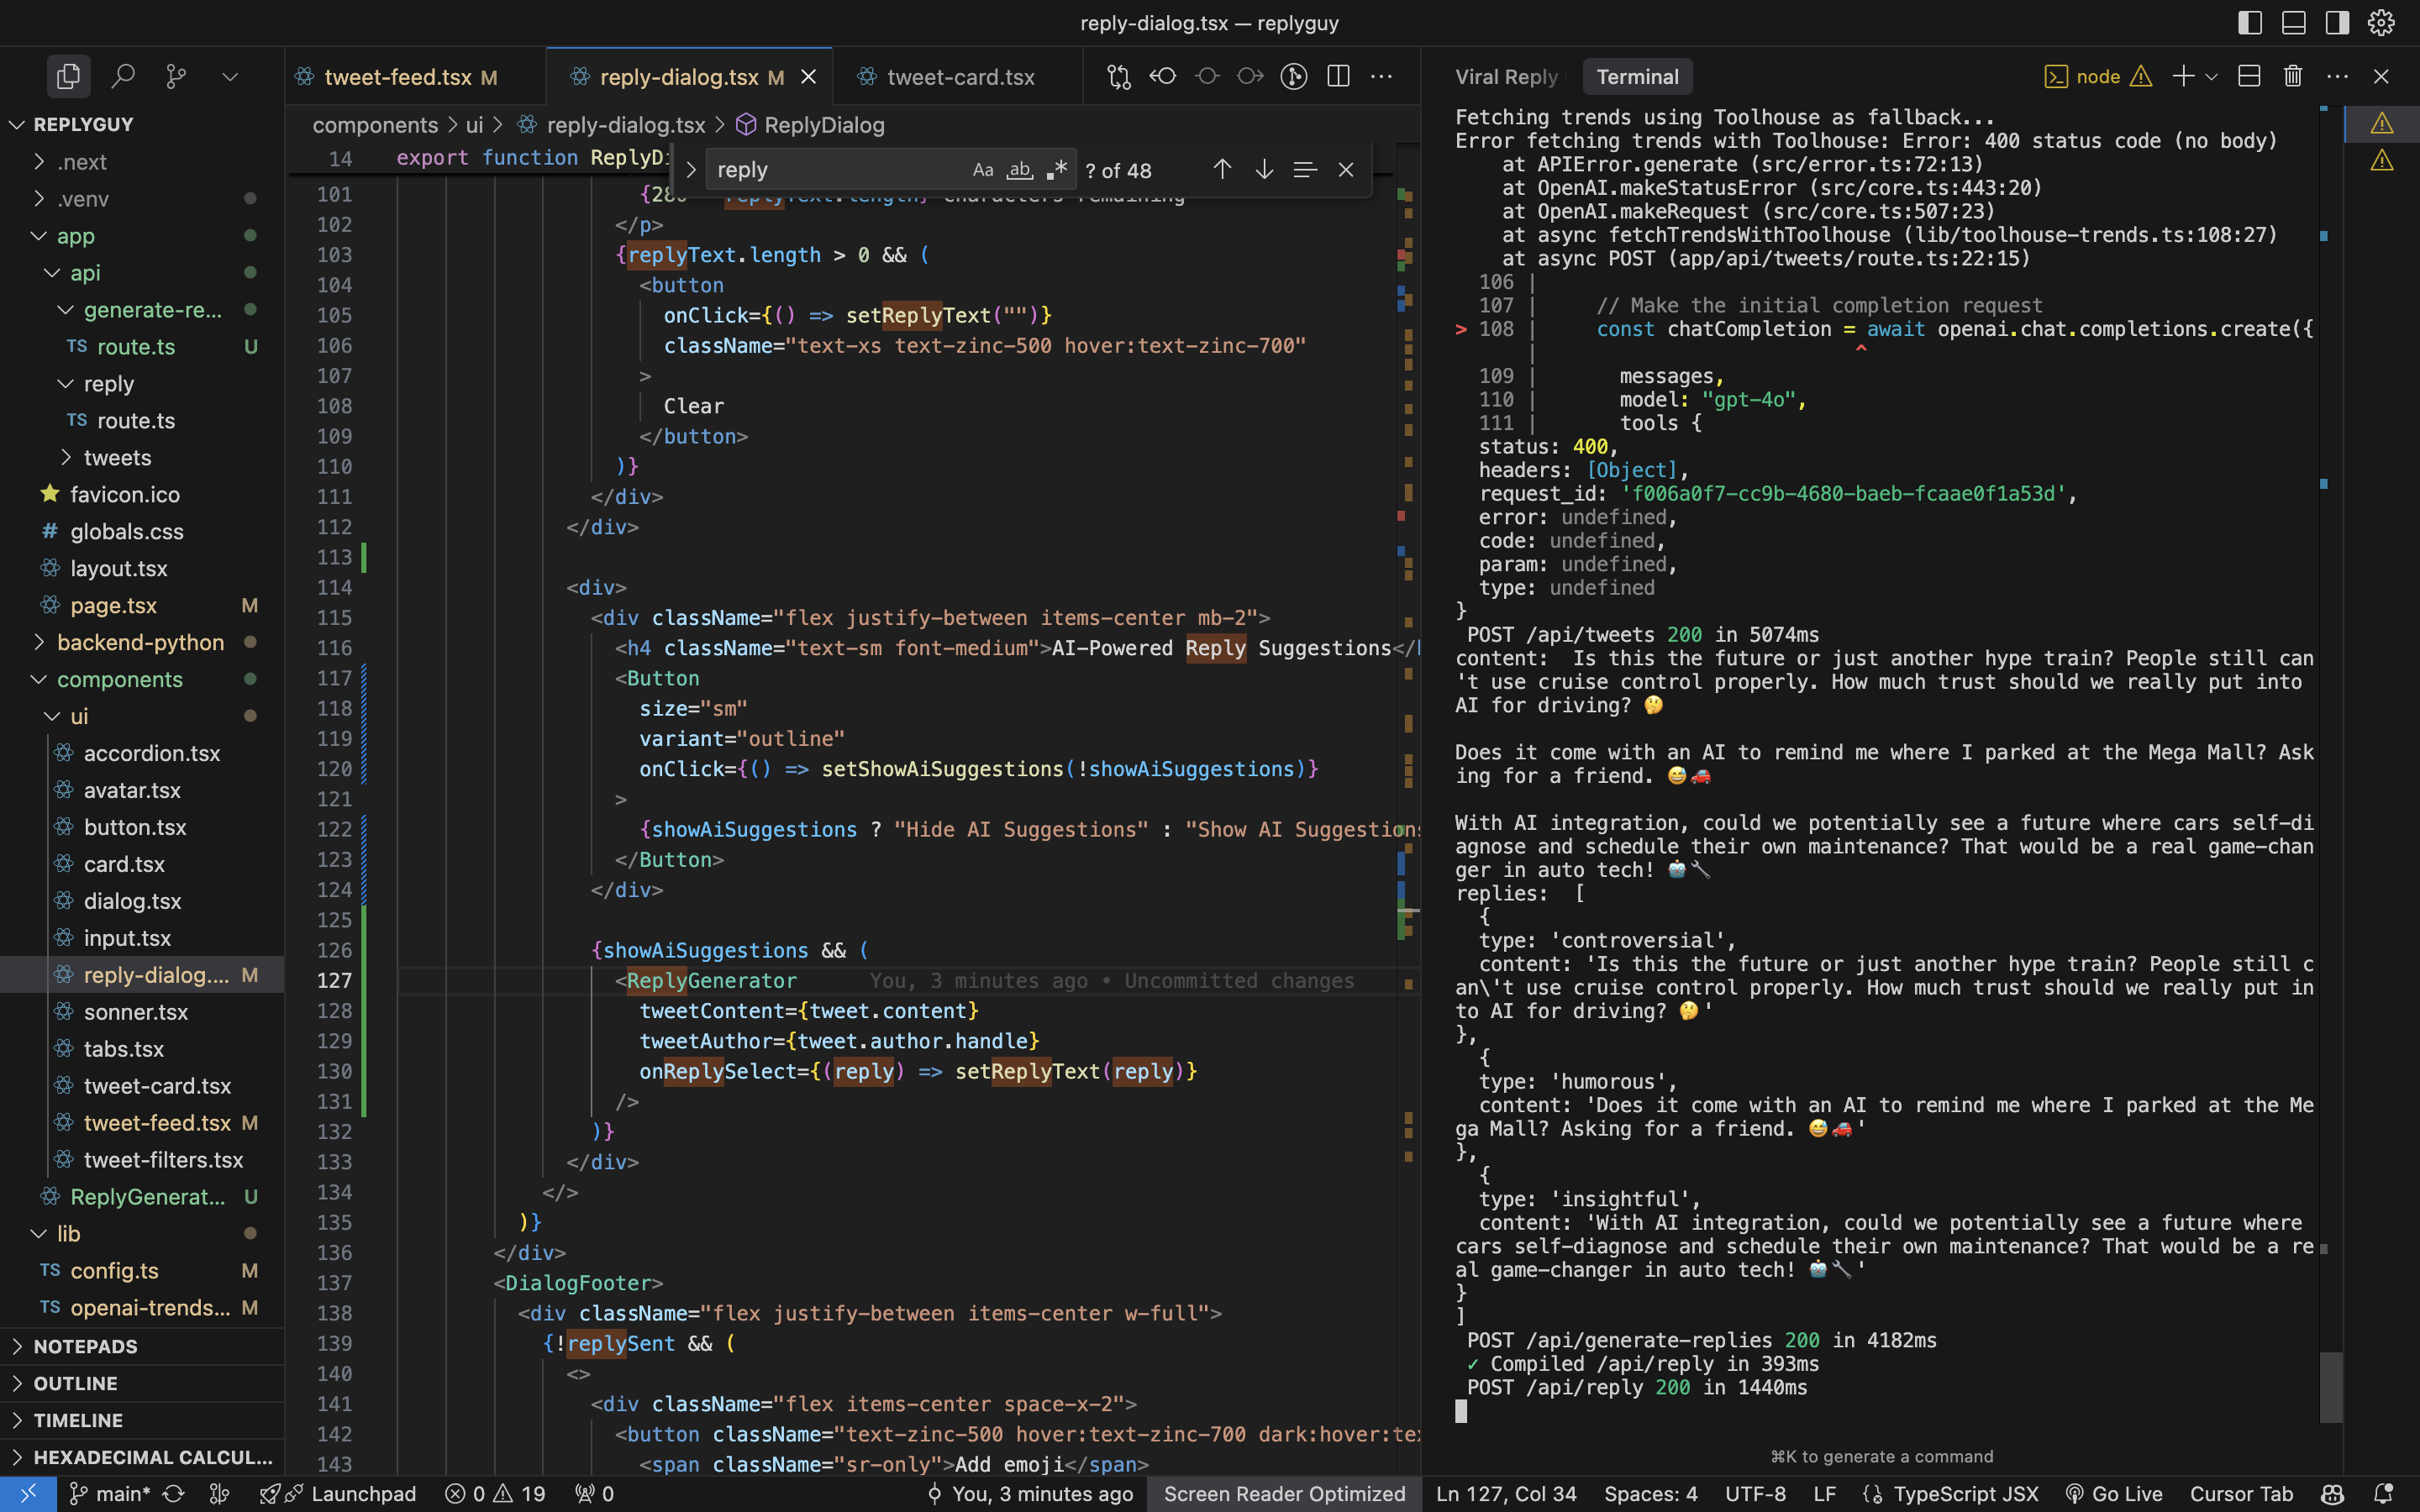
Task: Click the compare changes icon in editor toolbar
Action: [1119, 76]
